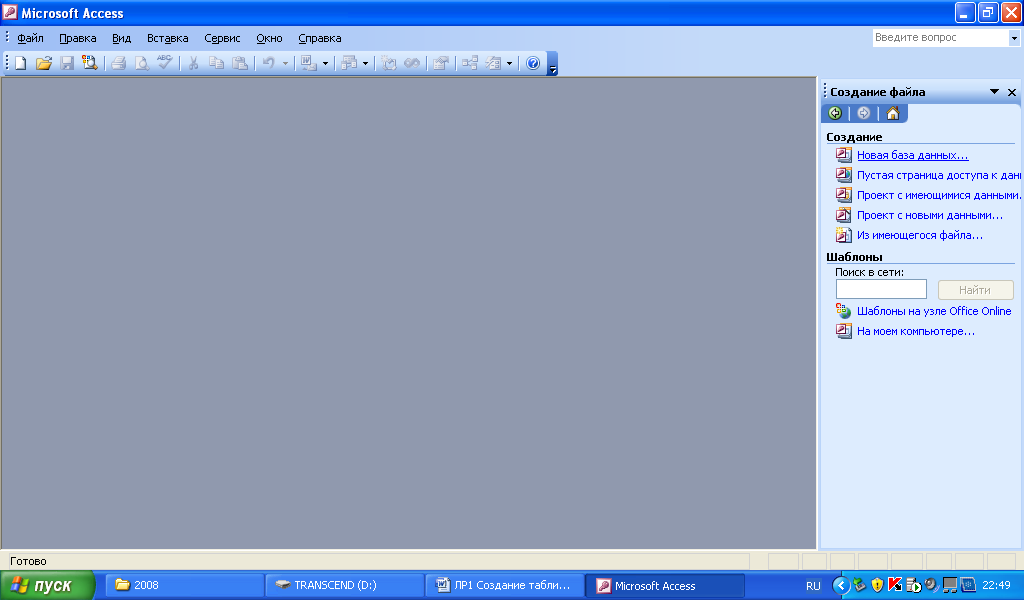Open the Правка menu

coord(78,38)
